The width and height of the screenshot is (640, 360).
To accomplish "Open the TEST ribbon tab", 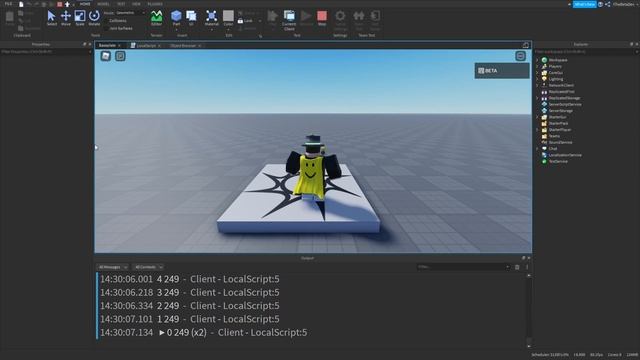I will (x=121, y=4).
